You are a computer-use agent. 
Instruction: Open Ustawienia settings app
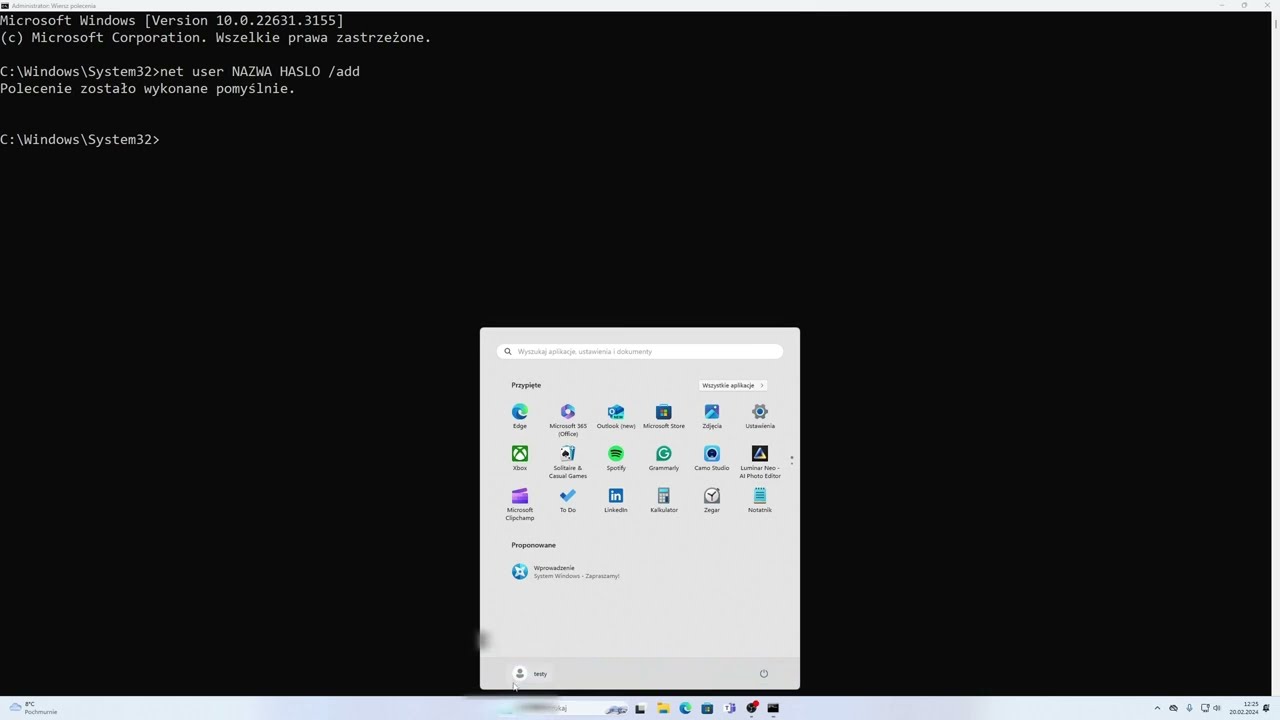tap(760, 417)
